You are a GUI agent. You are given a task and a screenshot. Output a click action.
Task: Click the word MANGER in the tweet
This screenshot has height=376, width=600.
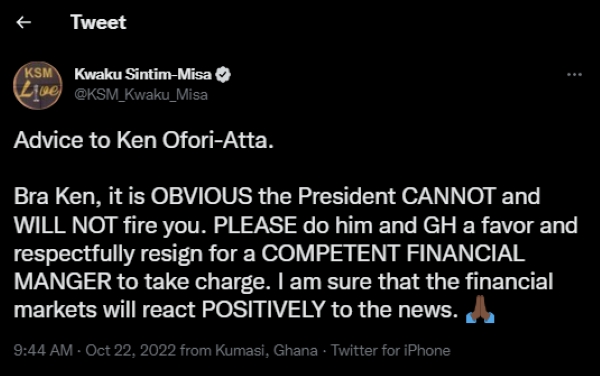pyautogui.click(x=63, y=282)
